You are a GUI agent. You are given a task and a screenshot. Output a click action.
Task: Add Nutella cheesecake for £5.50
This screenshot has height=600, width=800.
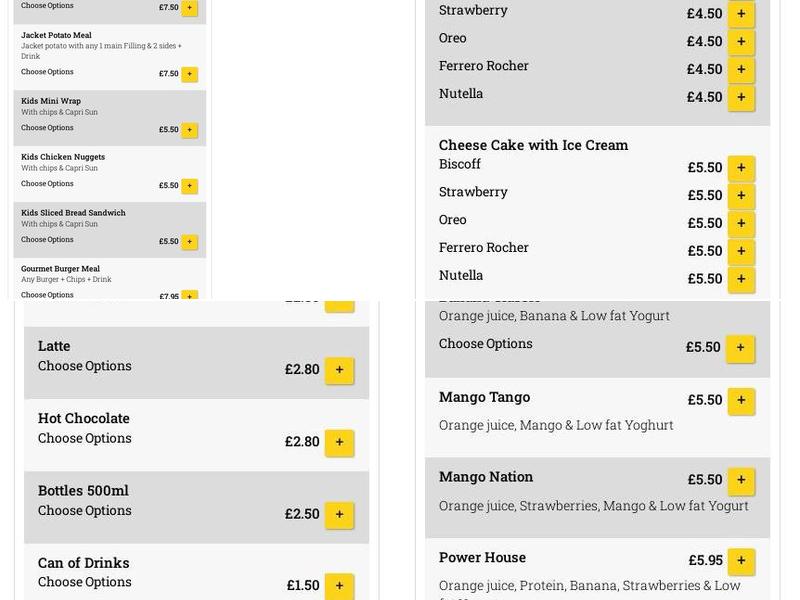(740, 279)
